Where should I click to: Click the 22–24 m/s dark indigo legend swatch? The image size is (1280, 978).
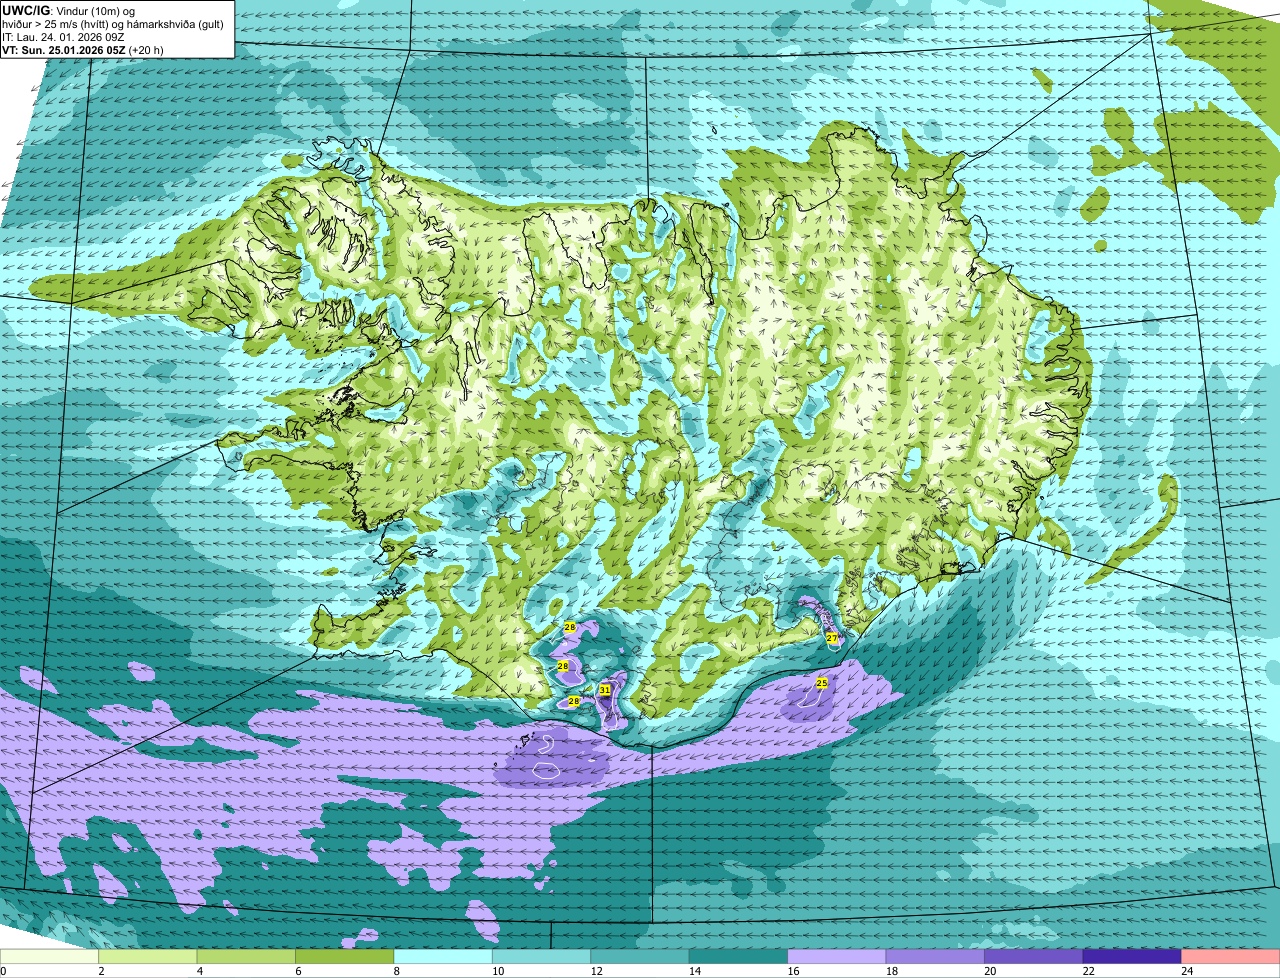[1132, 957]
